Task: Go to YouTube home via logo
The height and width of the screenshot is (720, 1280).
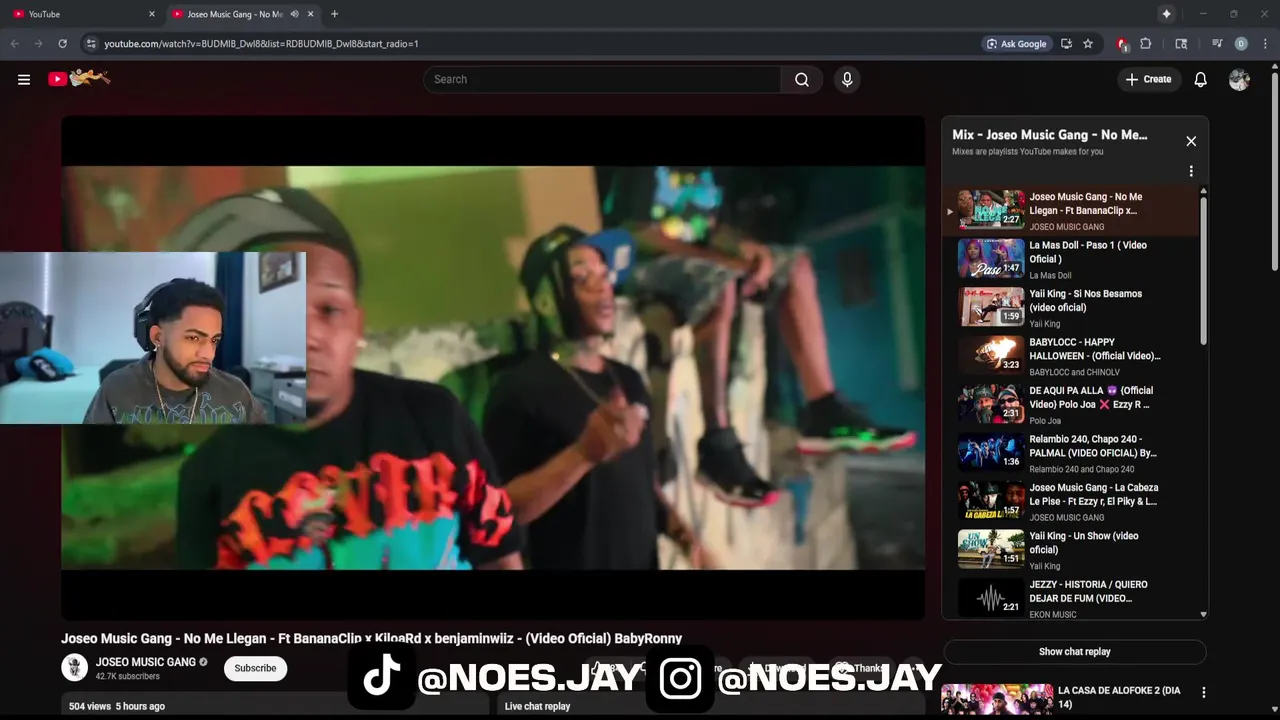Action: (x=79, y=78)
